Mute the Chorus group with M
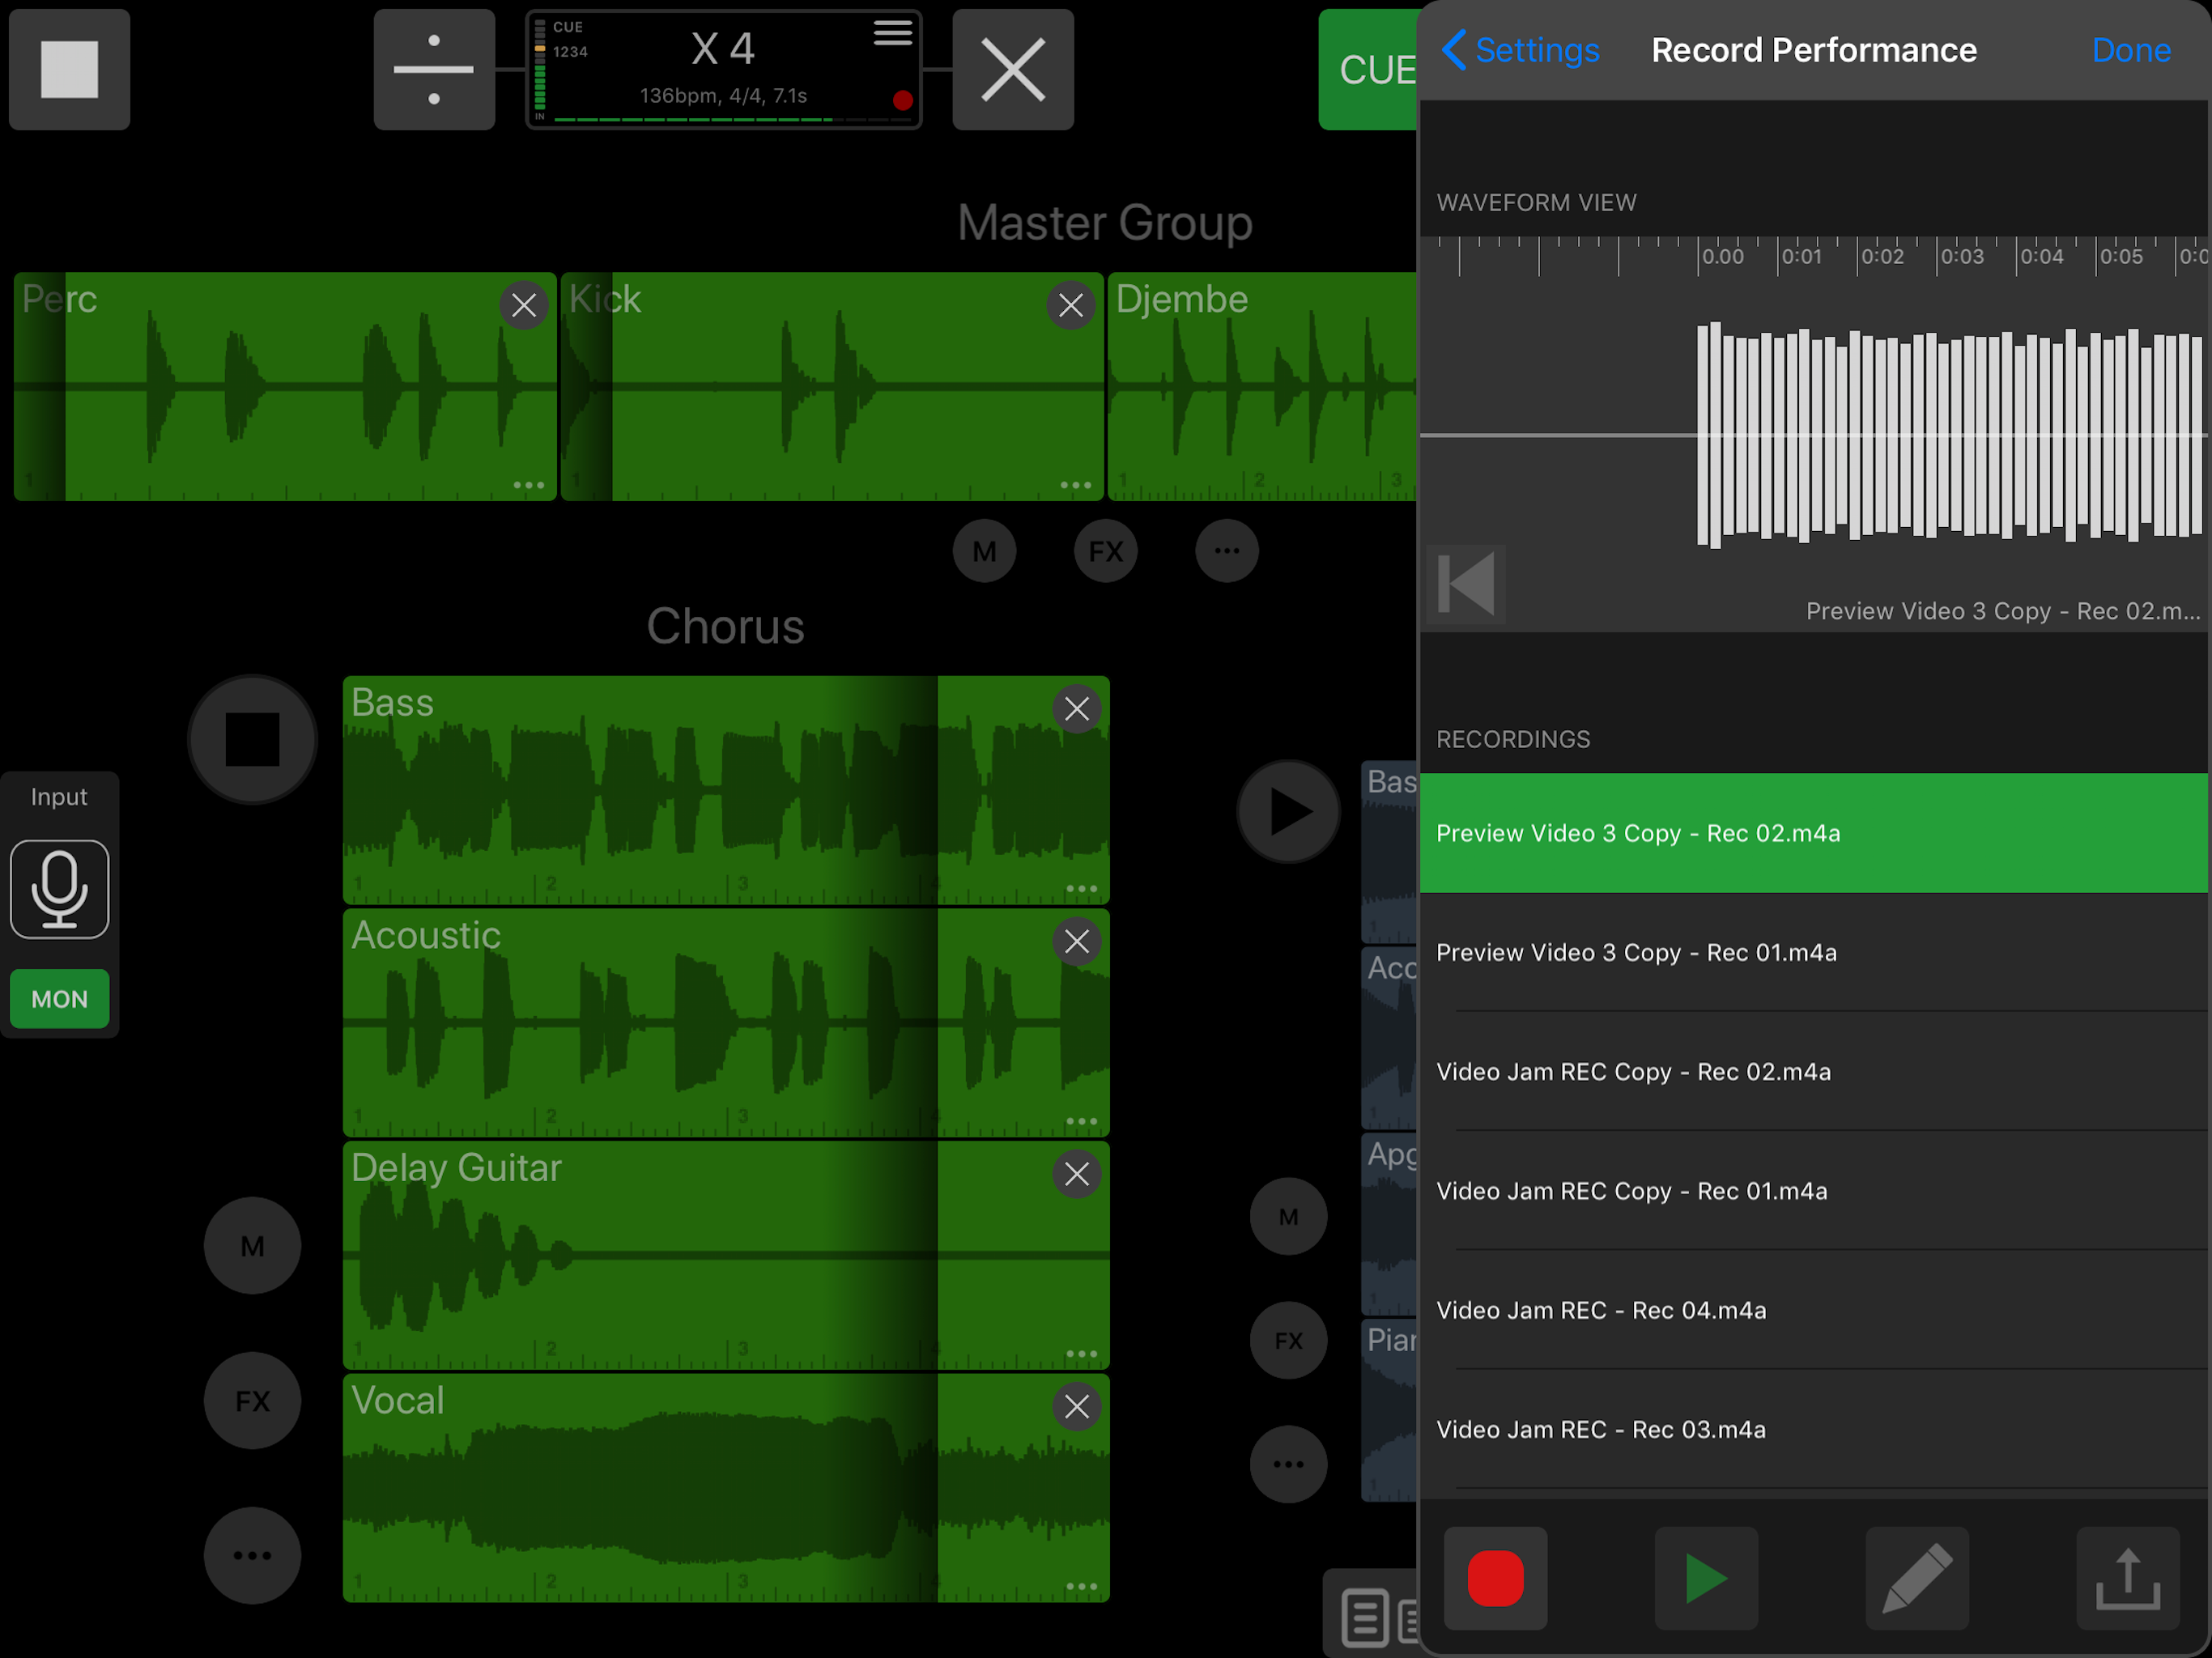The height and width of the screenshot is (1658, 2212). 252,1245
